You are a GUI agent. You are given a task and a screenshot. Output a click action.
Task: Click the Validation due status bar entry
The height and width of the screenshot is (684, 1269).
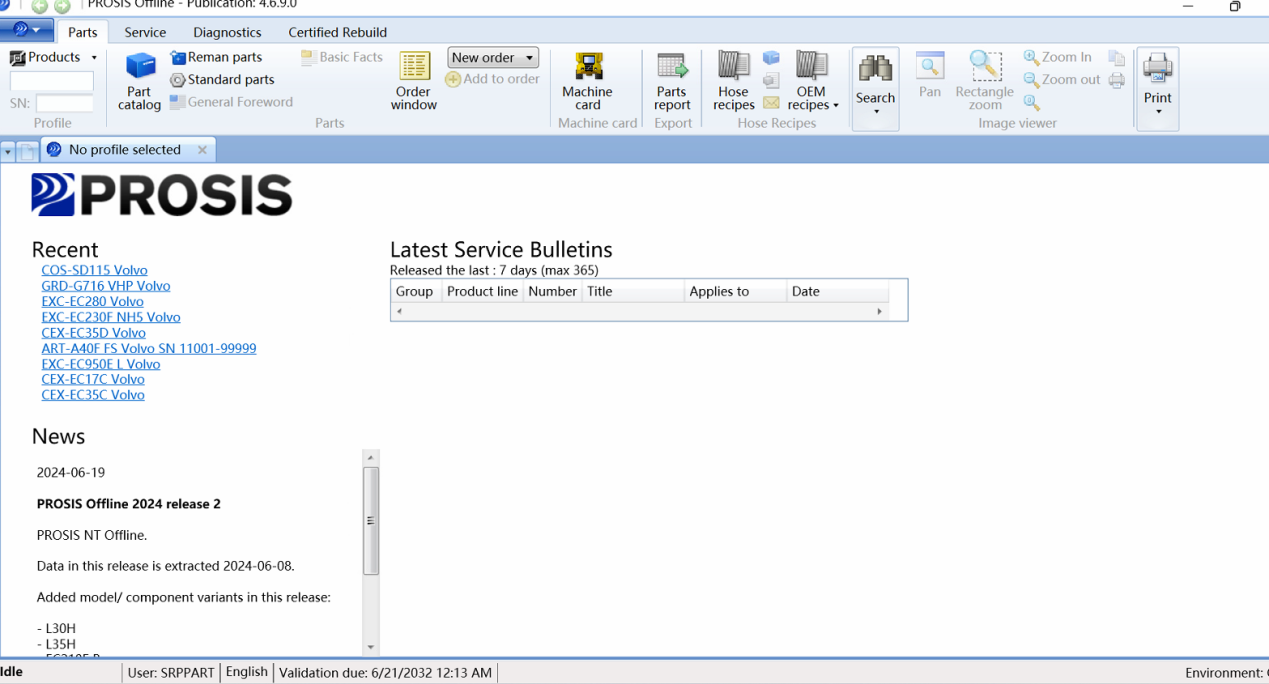[386, 672]
